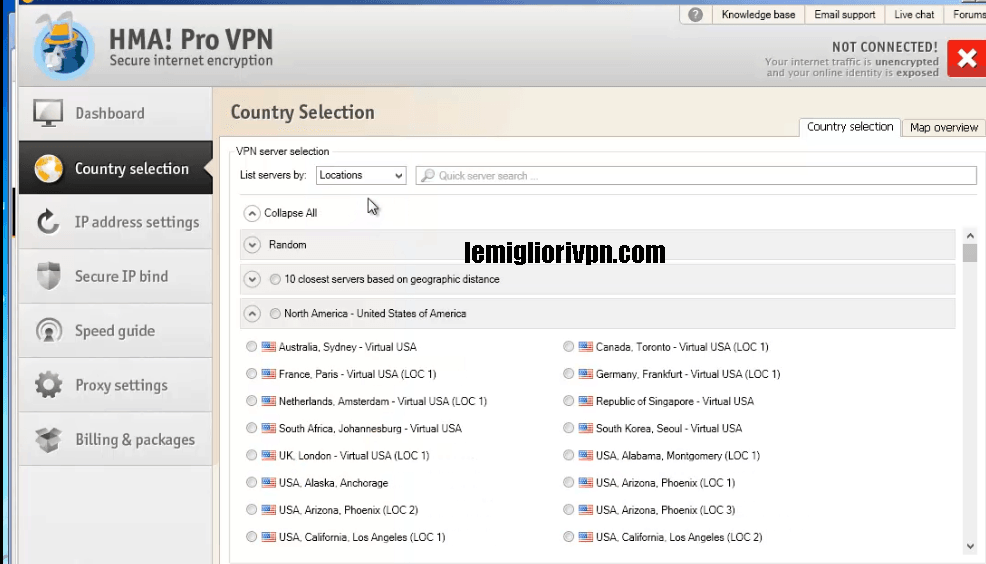This screenshot has width=986, height=564.
Task: Click the Quick server search field
Action: click(x=695, y=175)
